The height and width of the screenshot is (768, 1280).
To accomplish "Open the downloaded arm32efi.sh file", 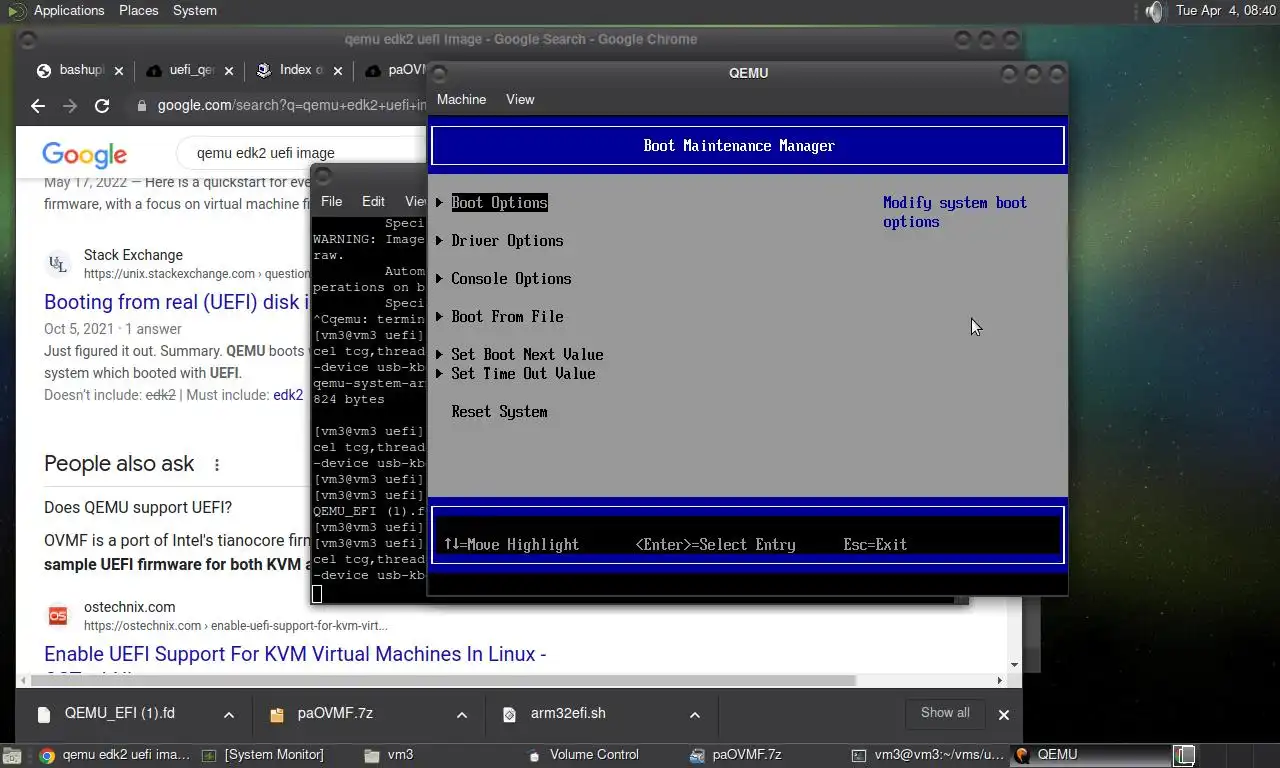I will click(x=567, y=714).
